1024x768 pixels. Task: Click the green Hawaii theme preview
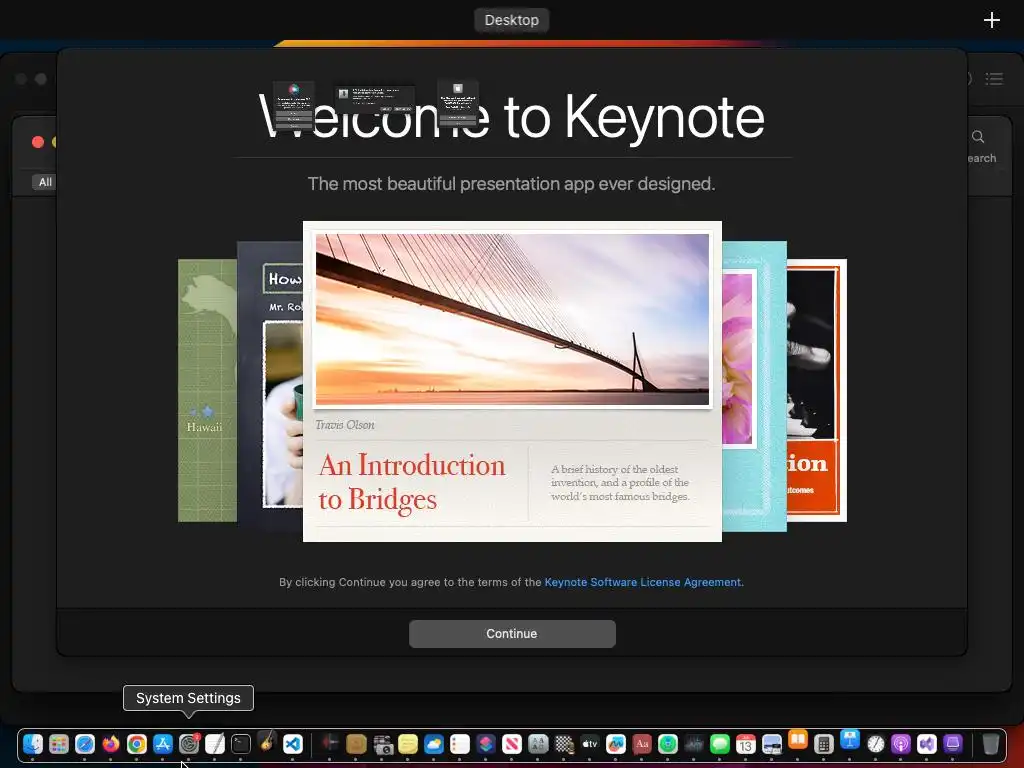(x=207, y=391)
